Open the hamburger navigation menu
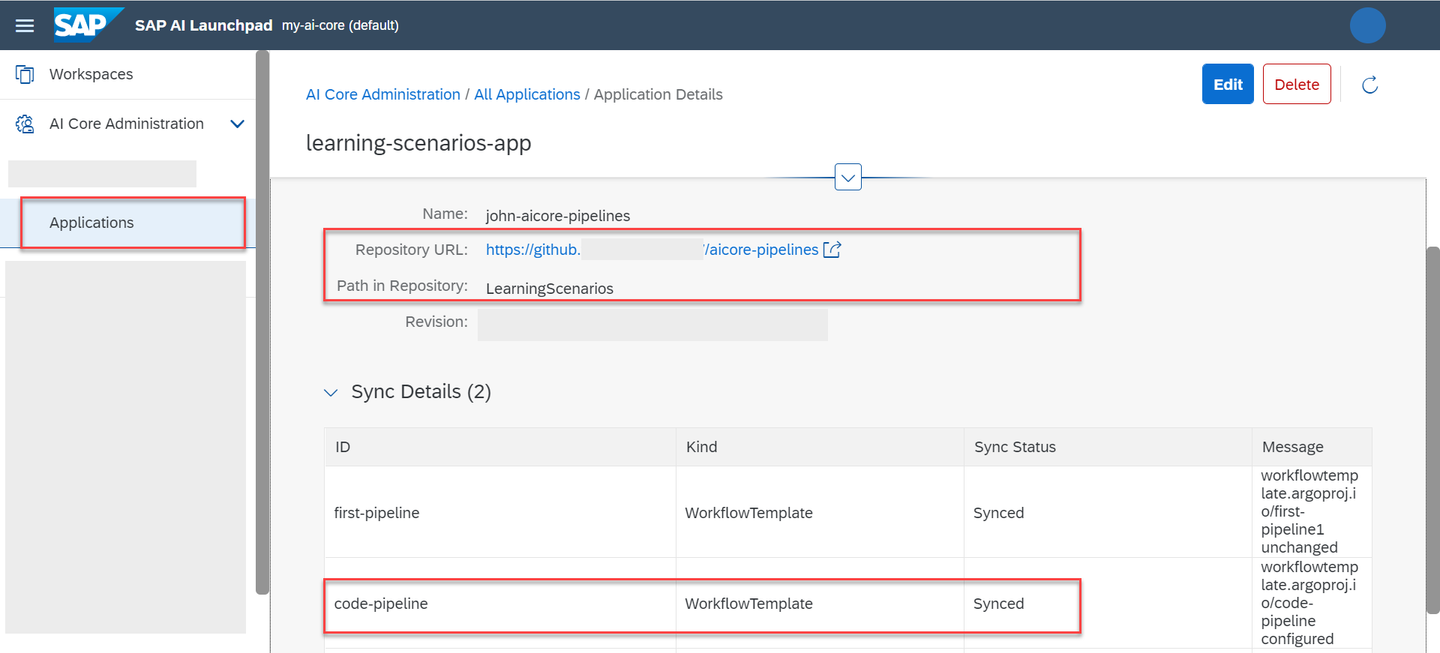 coord(25,26)
